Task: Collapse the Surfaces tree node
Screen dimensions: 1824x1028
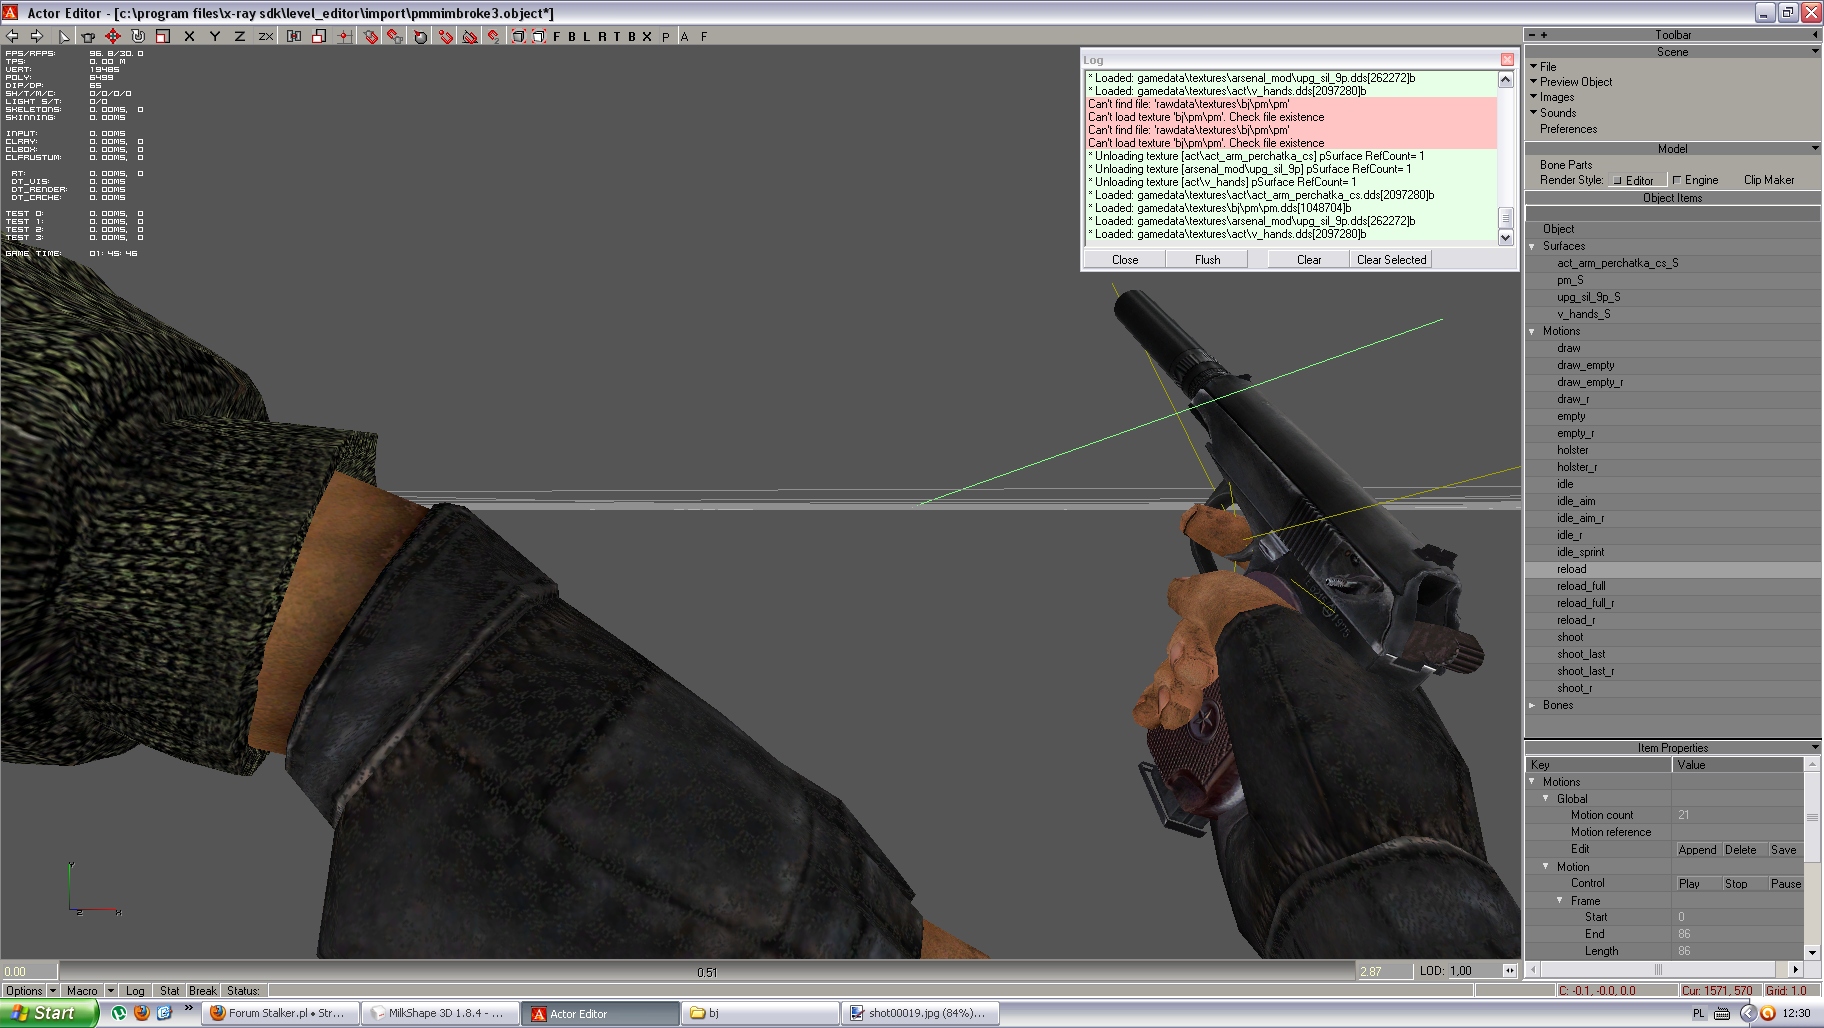Action: point(1532,246)
